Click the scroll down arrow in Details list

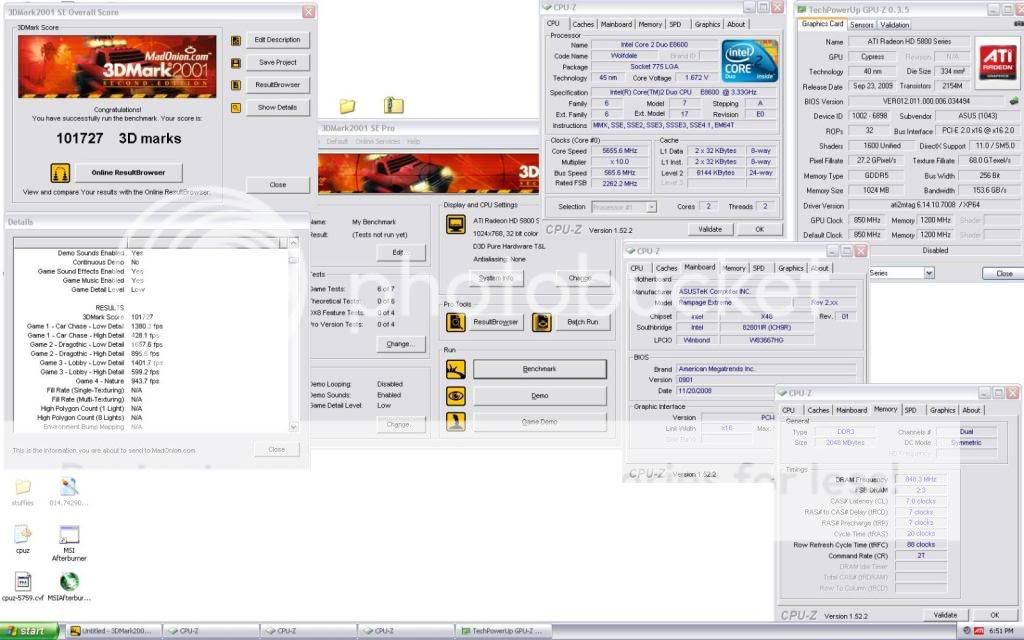pyautogui.click(x=293, y=426)
